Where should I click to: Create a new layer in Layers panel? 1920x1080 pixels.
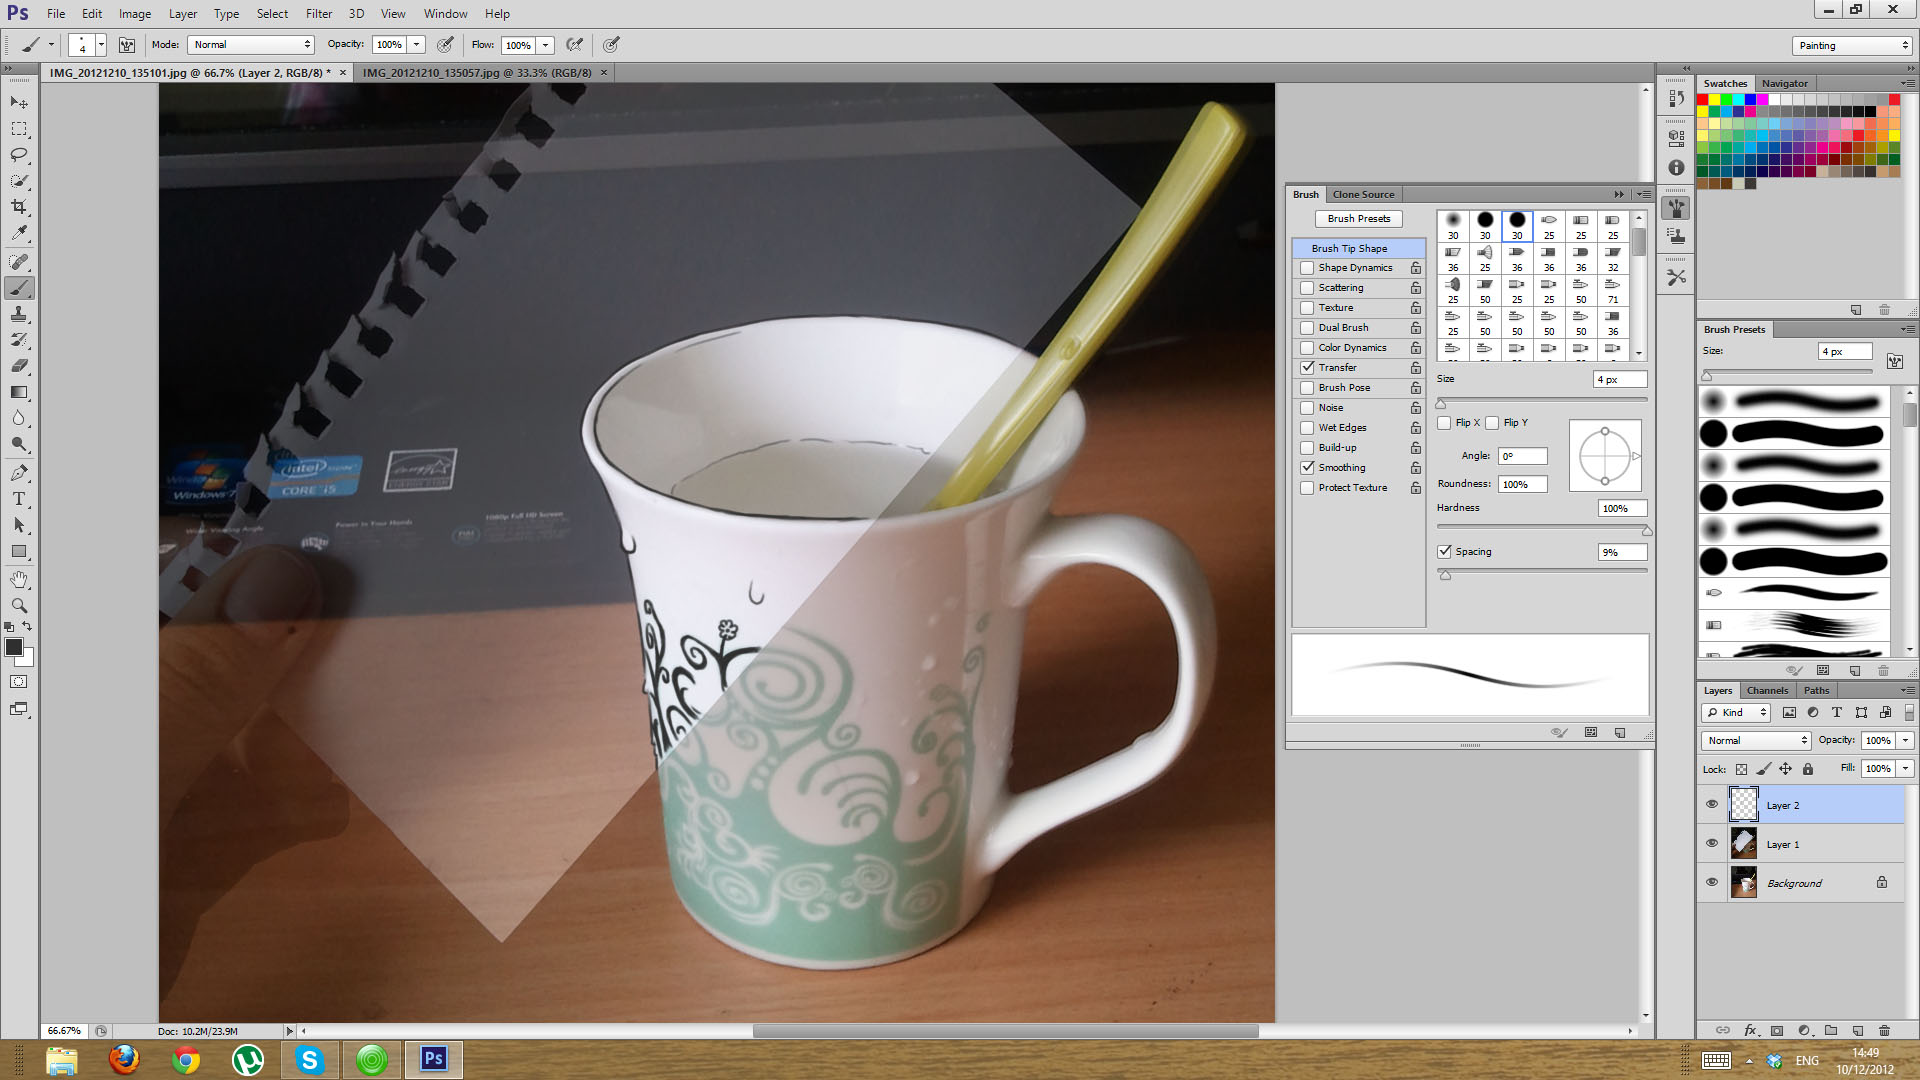pyautogui.click(x=1858, y=1030)
